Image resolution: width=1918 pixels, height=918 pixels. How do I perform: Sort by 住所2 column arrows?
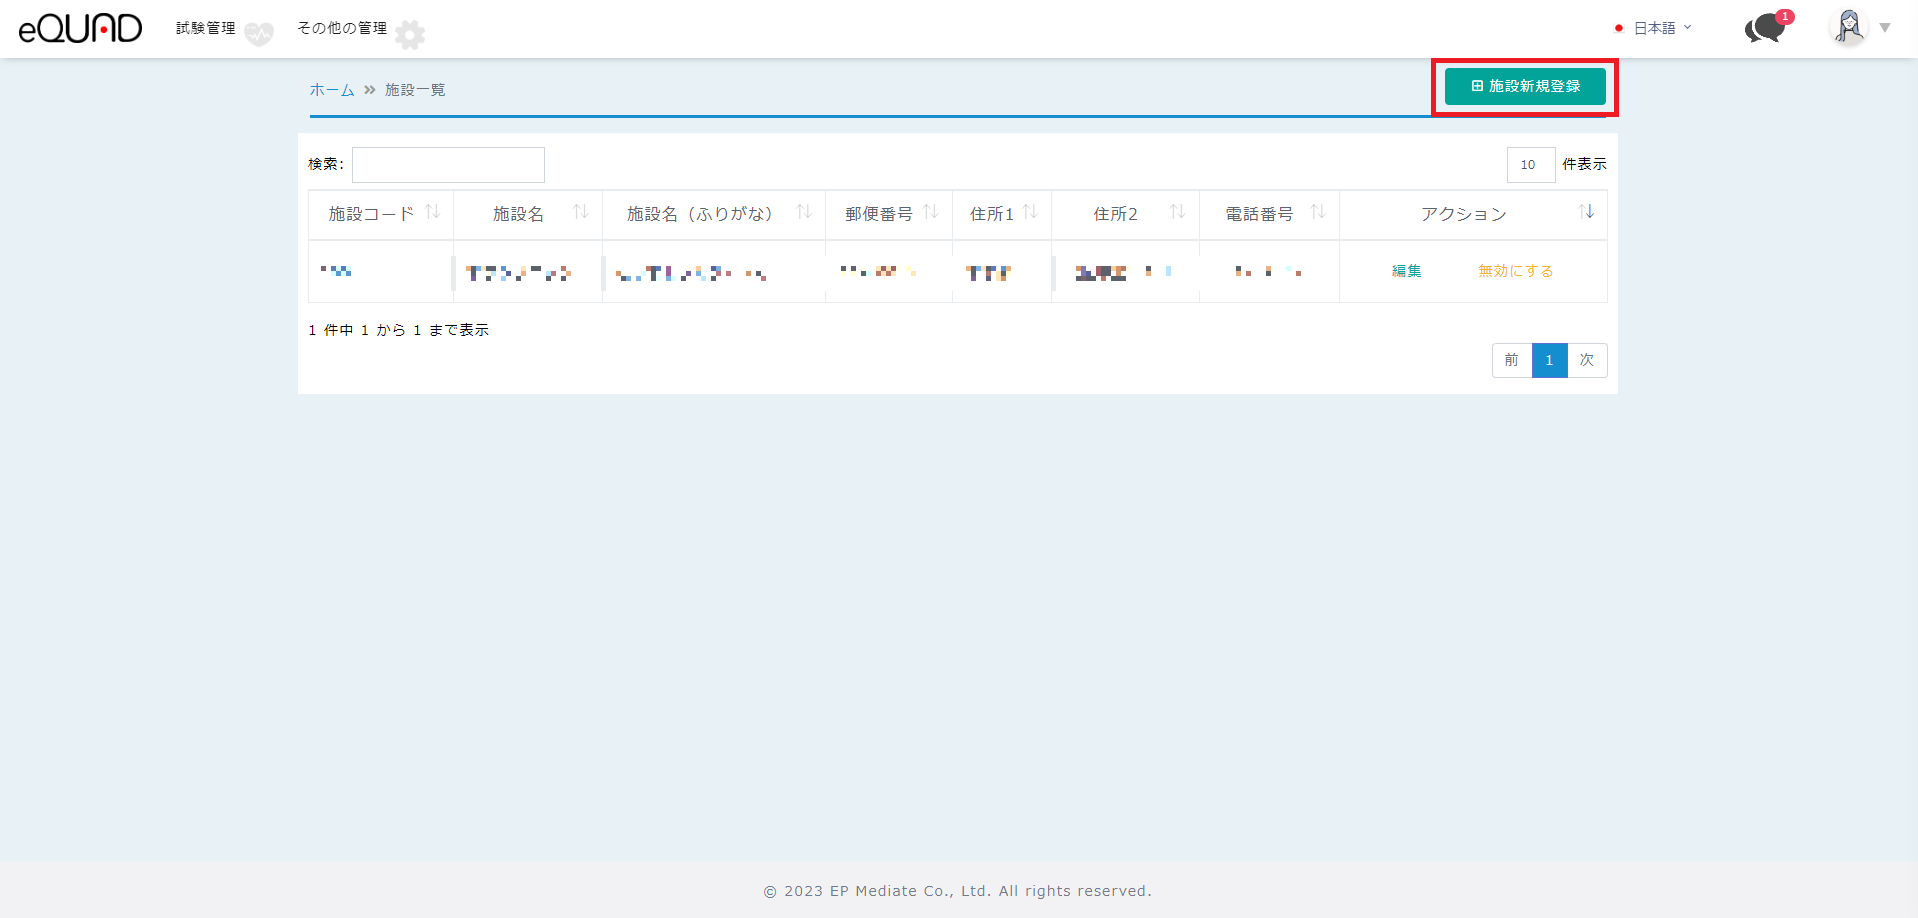[1177, 212]
